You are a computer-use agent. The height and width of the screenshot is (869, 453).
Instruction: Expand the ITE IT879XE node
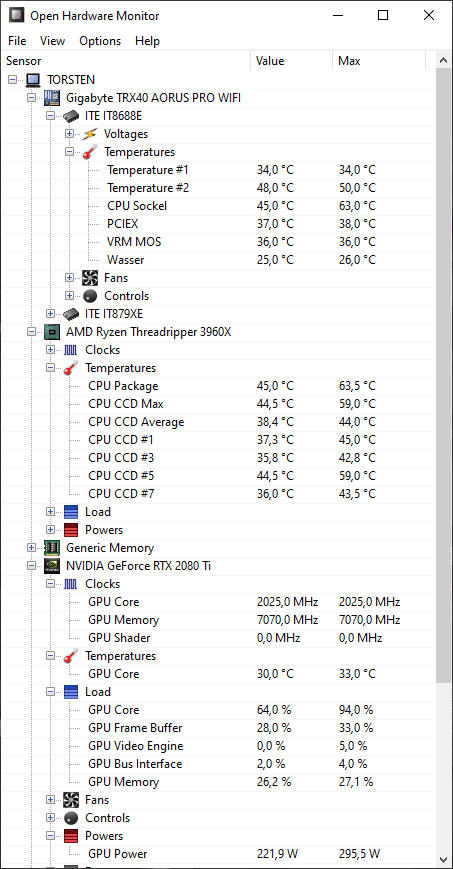[50, 314]
